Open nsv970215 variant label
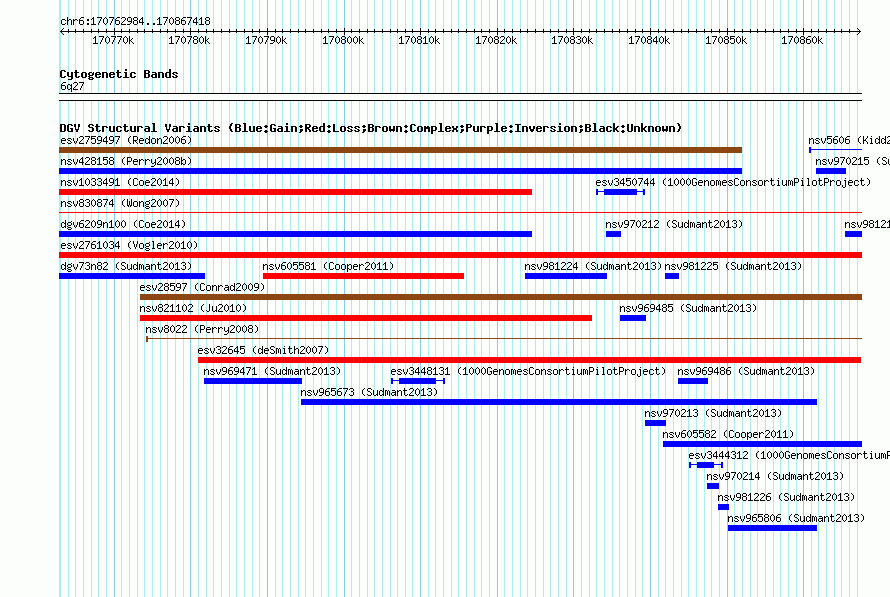Screen dimensions: 890x597 point(852,161)
